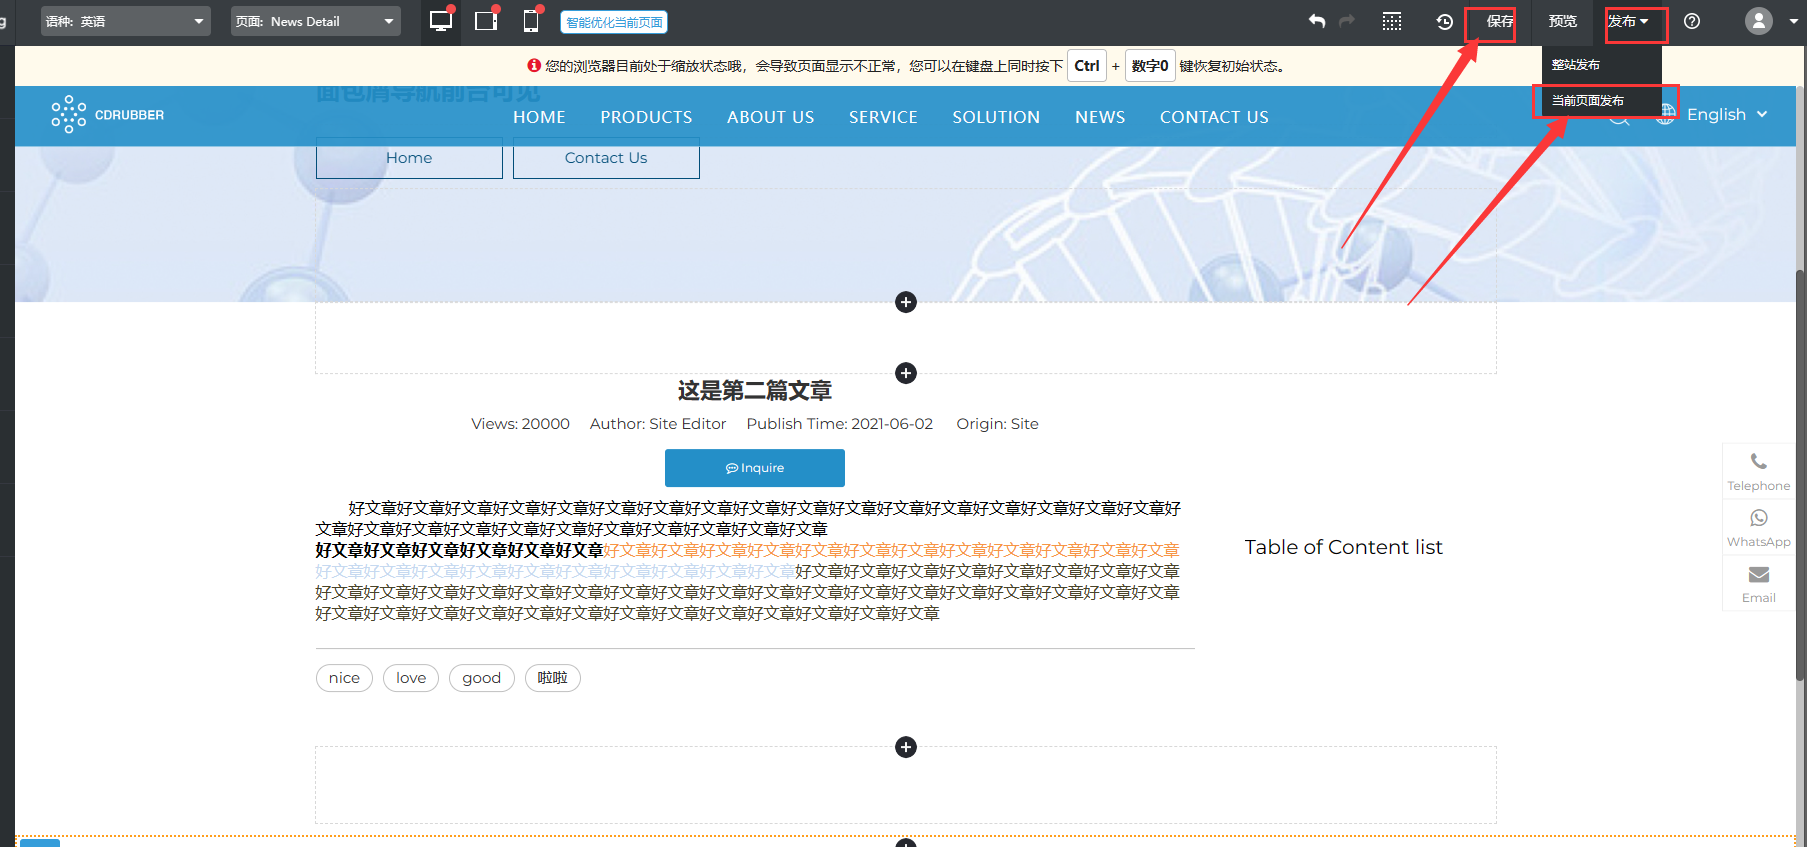Switch to tablet preview mode
The width and height of the screenshot is (1807, 847).
coord(486,21)
